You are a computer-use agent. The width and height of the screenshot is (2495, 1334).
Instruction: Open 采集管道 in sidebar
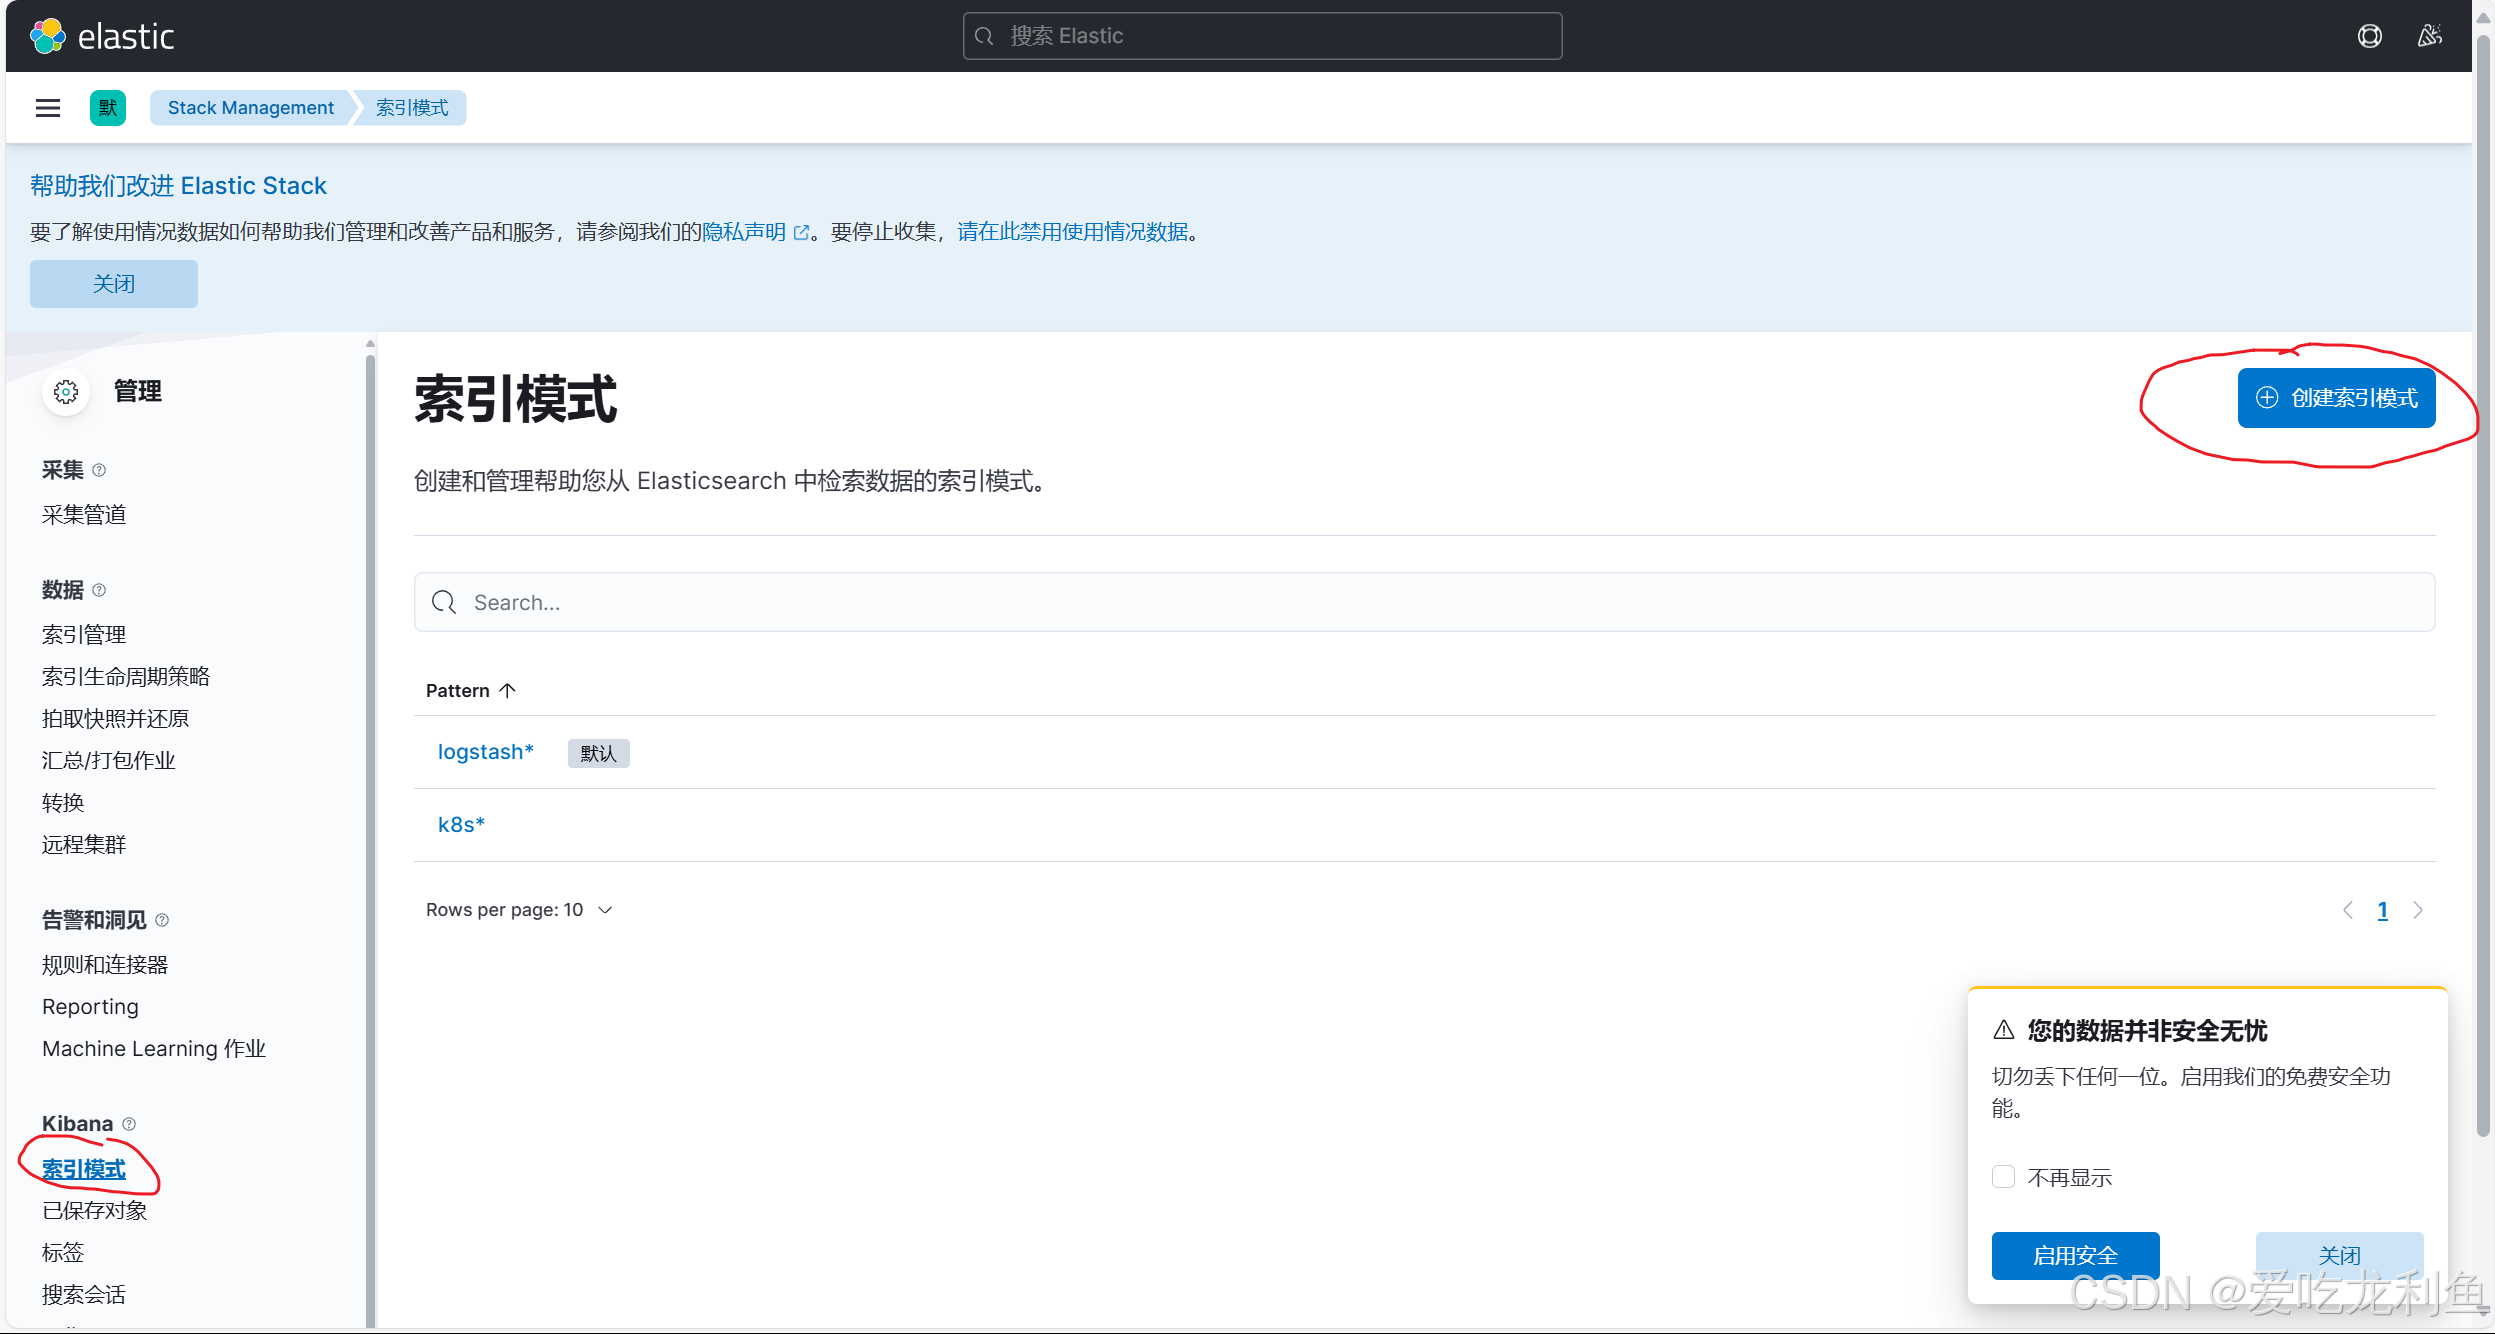tap(84, 515)
